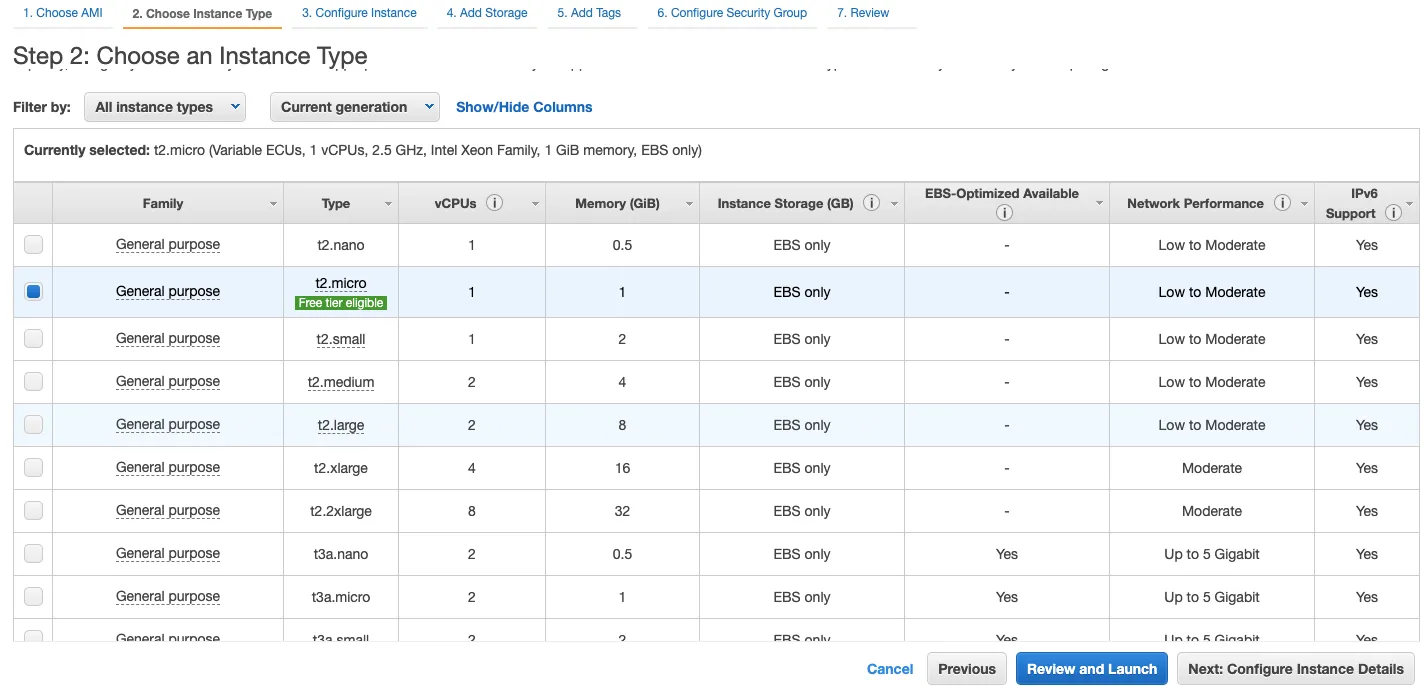Click the Show/Hide Columns link

pyautogui.click(x=524, y=107)
